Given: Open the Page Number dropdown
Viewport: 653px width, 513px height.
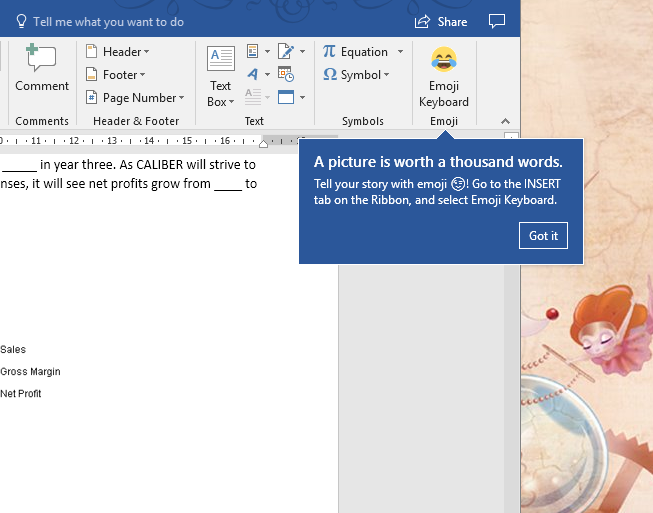Looking at the screenshot, I should coord(135,97).
